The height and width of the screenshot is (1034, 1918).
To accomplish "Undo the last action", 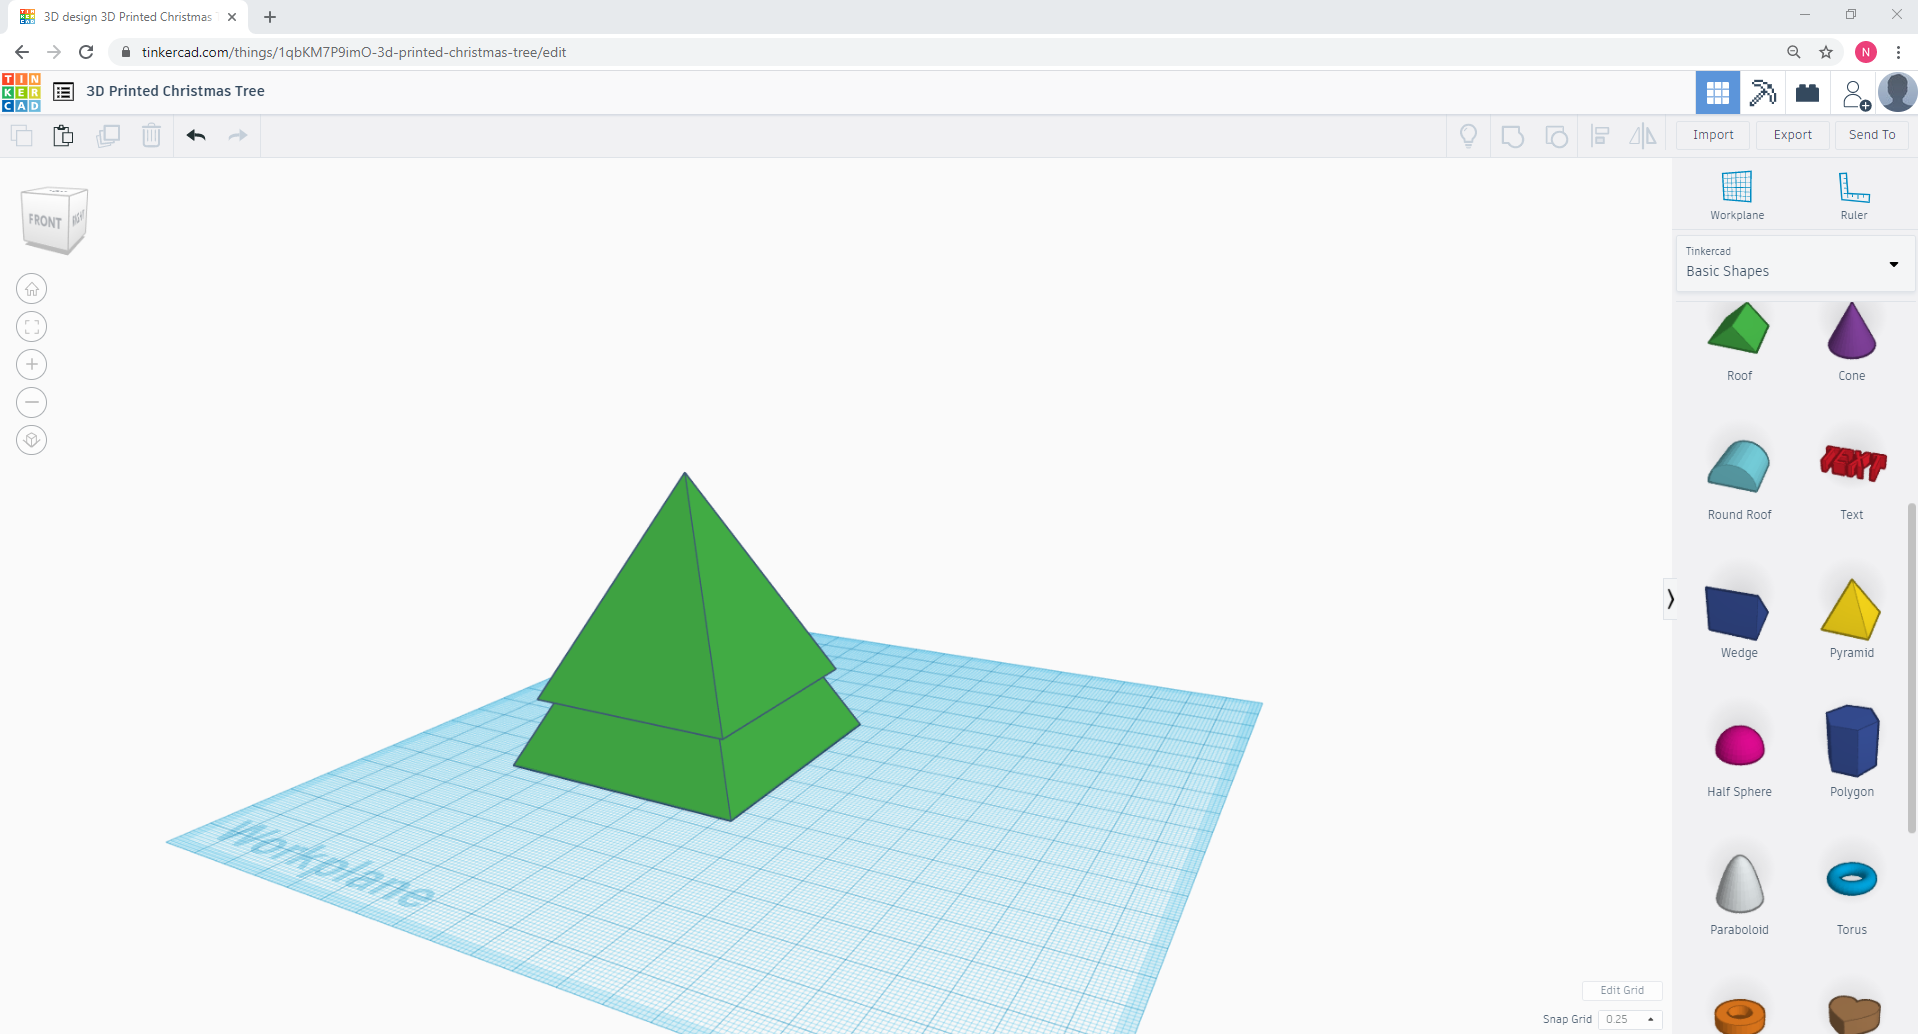I will point(196,135).
